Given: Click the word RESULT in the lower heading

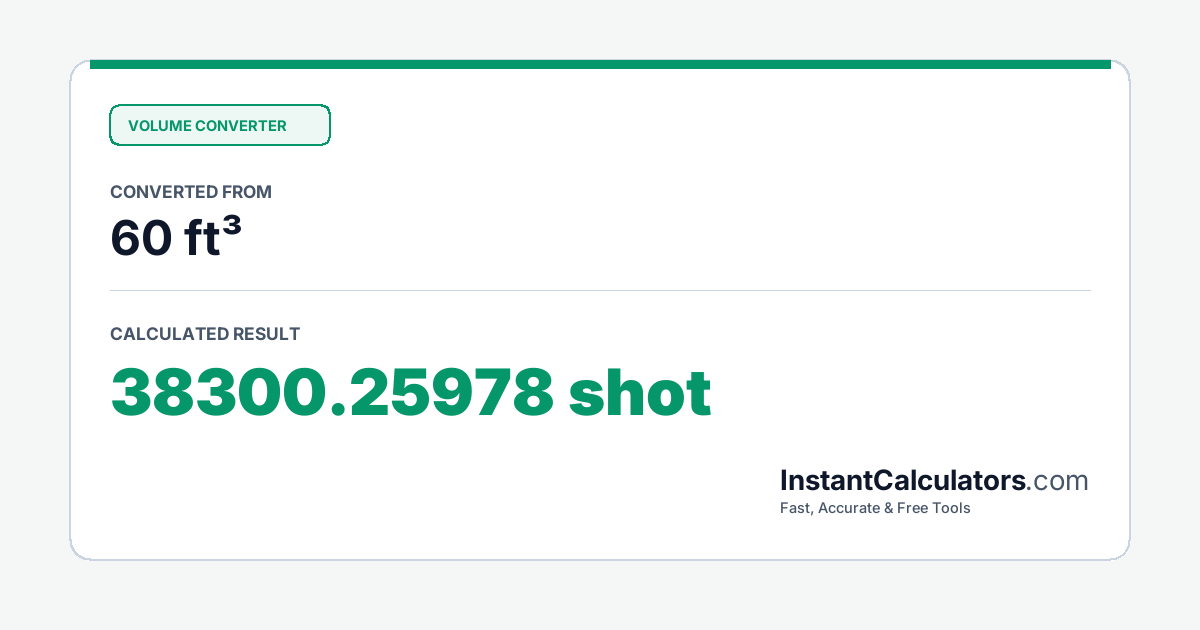Looking at the screenshot, I should point(266,334).
